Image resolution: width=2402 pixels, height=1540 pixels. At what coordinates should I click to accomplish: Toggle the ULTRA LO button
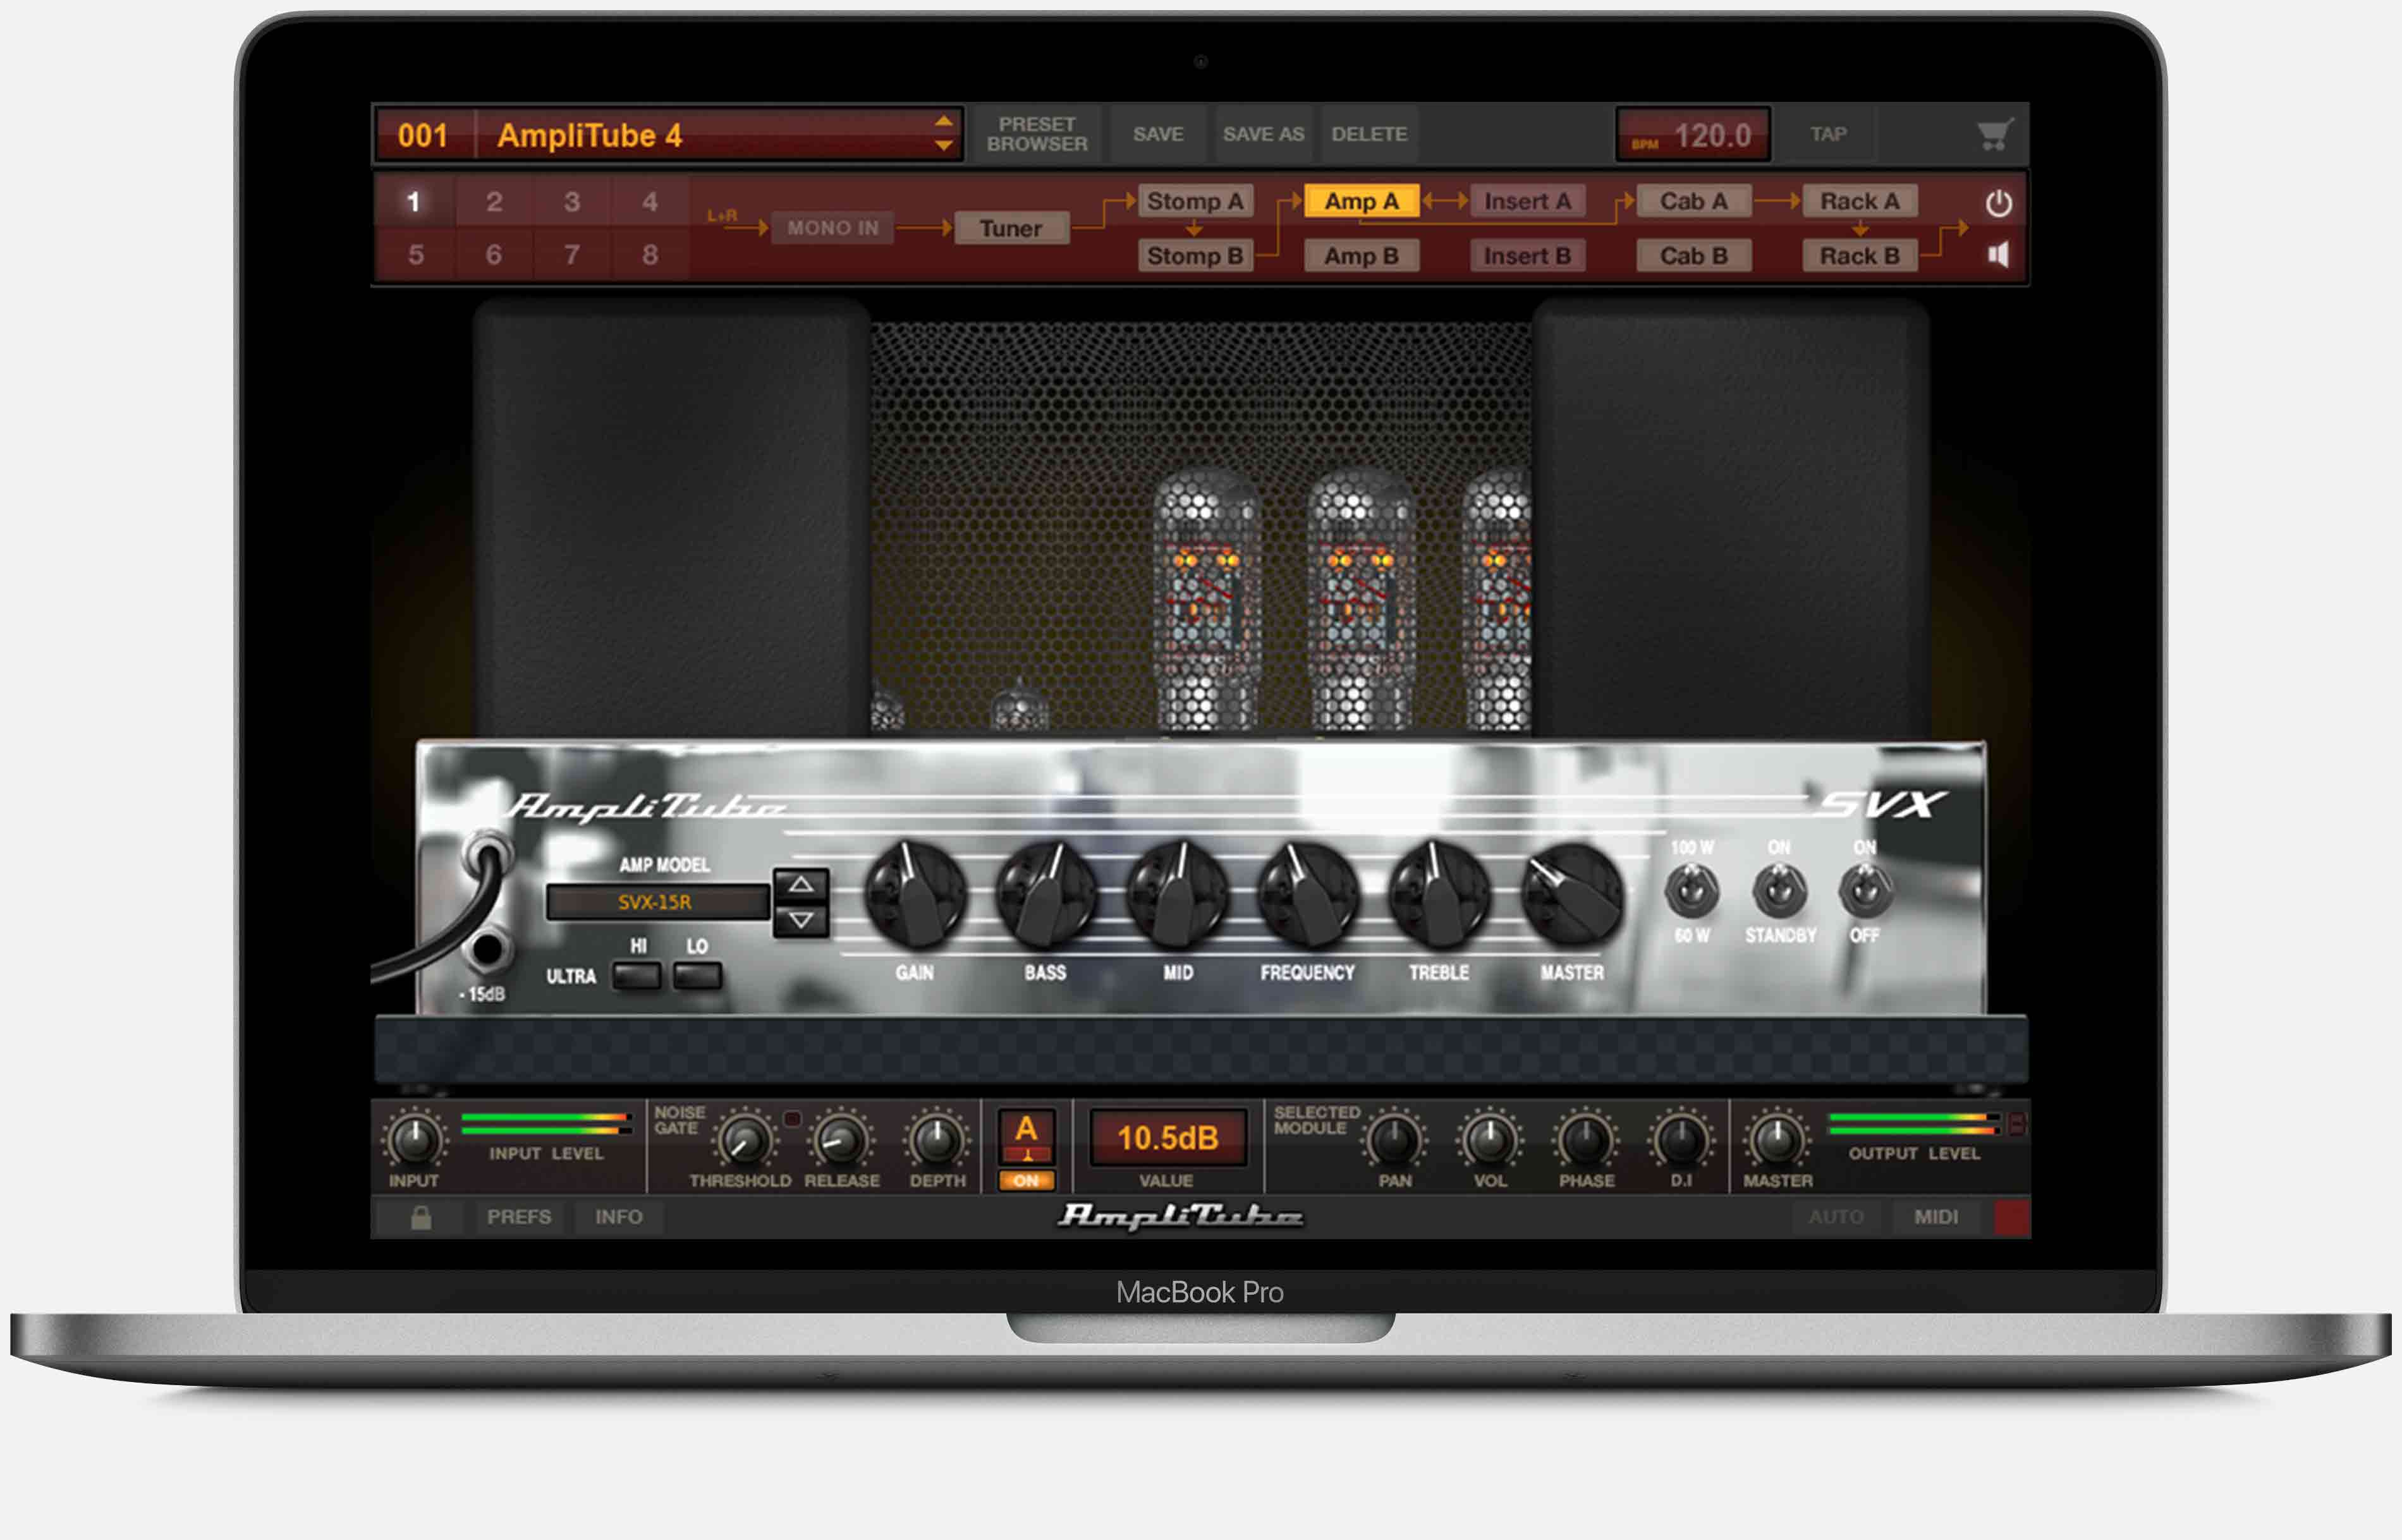click(698, 976)
